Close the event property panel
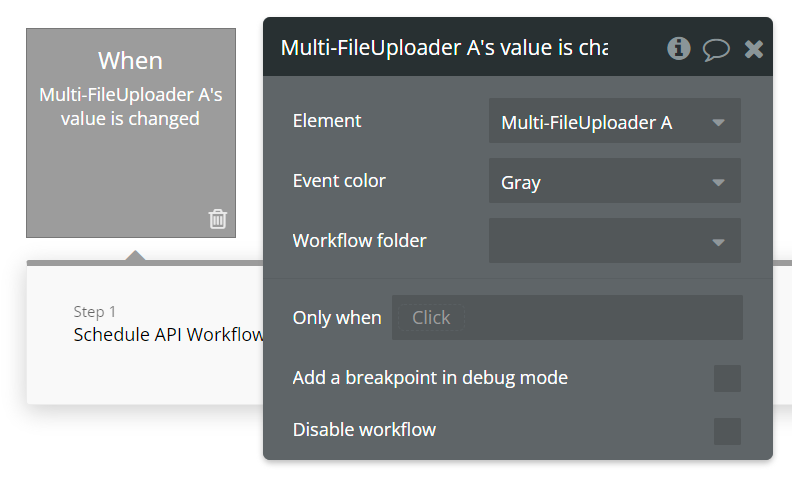The image size is (792, 484). 754,49
